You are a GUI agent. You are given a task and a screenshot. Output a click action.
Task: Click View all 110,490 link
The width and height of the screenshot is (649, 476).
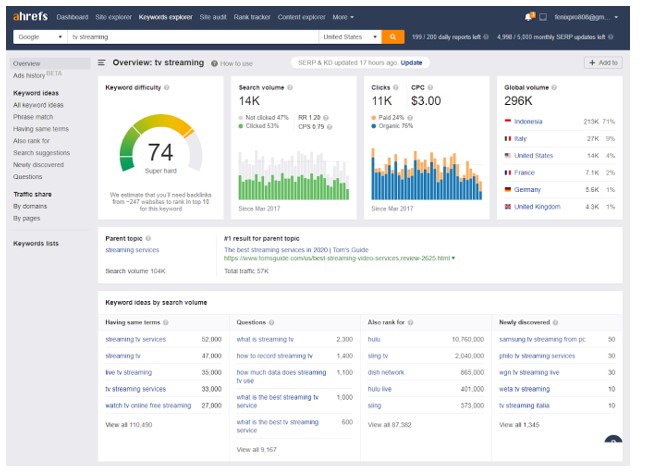pos(129,425)
